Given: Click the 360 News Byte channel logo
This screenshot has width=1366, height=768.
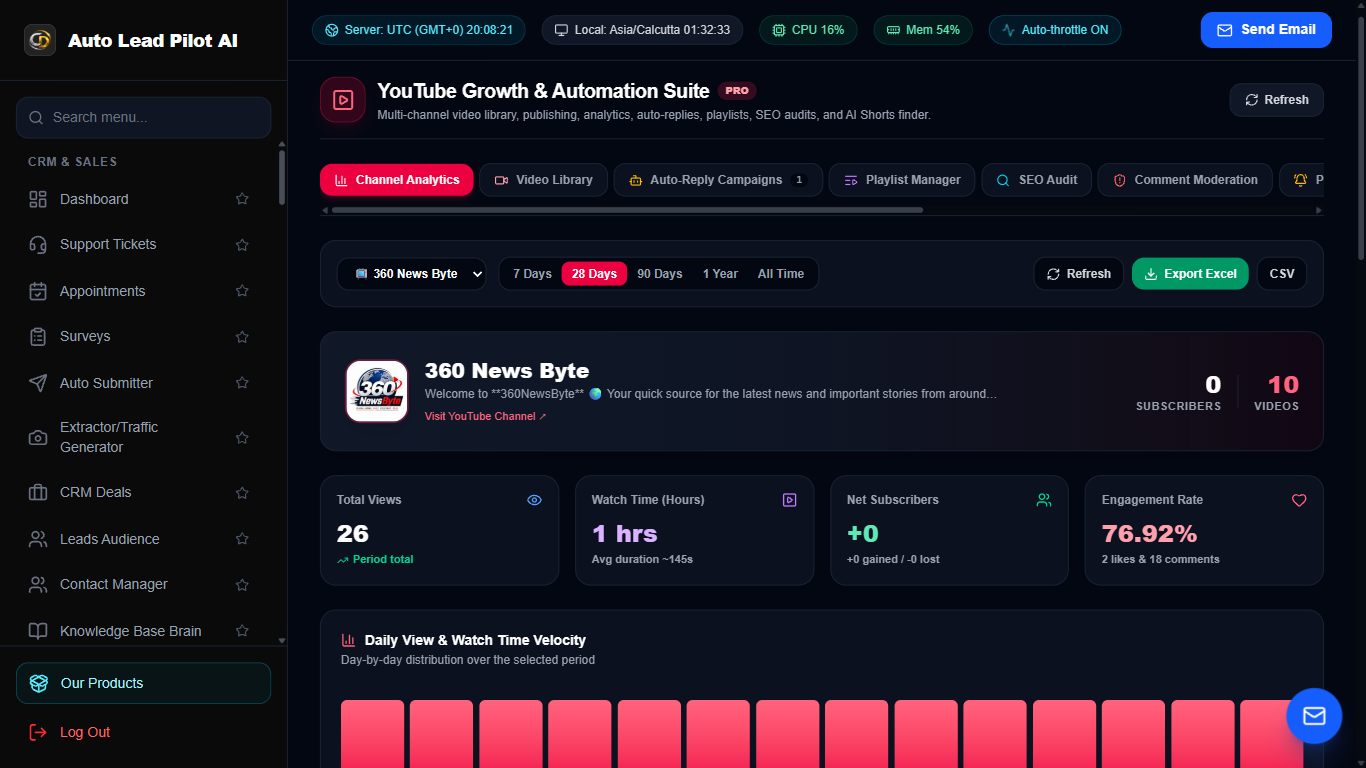Looking at the screenshot, I should pyautogui.click(x=377, y=391).
